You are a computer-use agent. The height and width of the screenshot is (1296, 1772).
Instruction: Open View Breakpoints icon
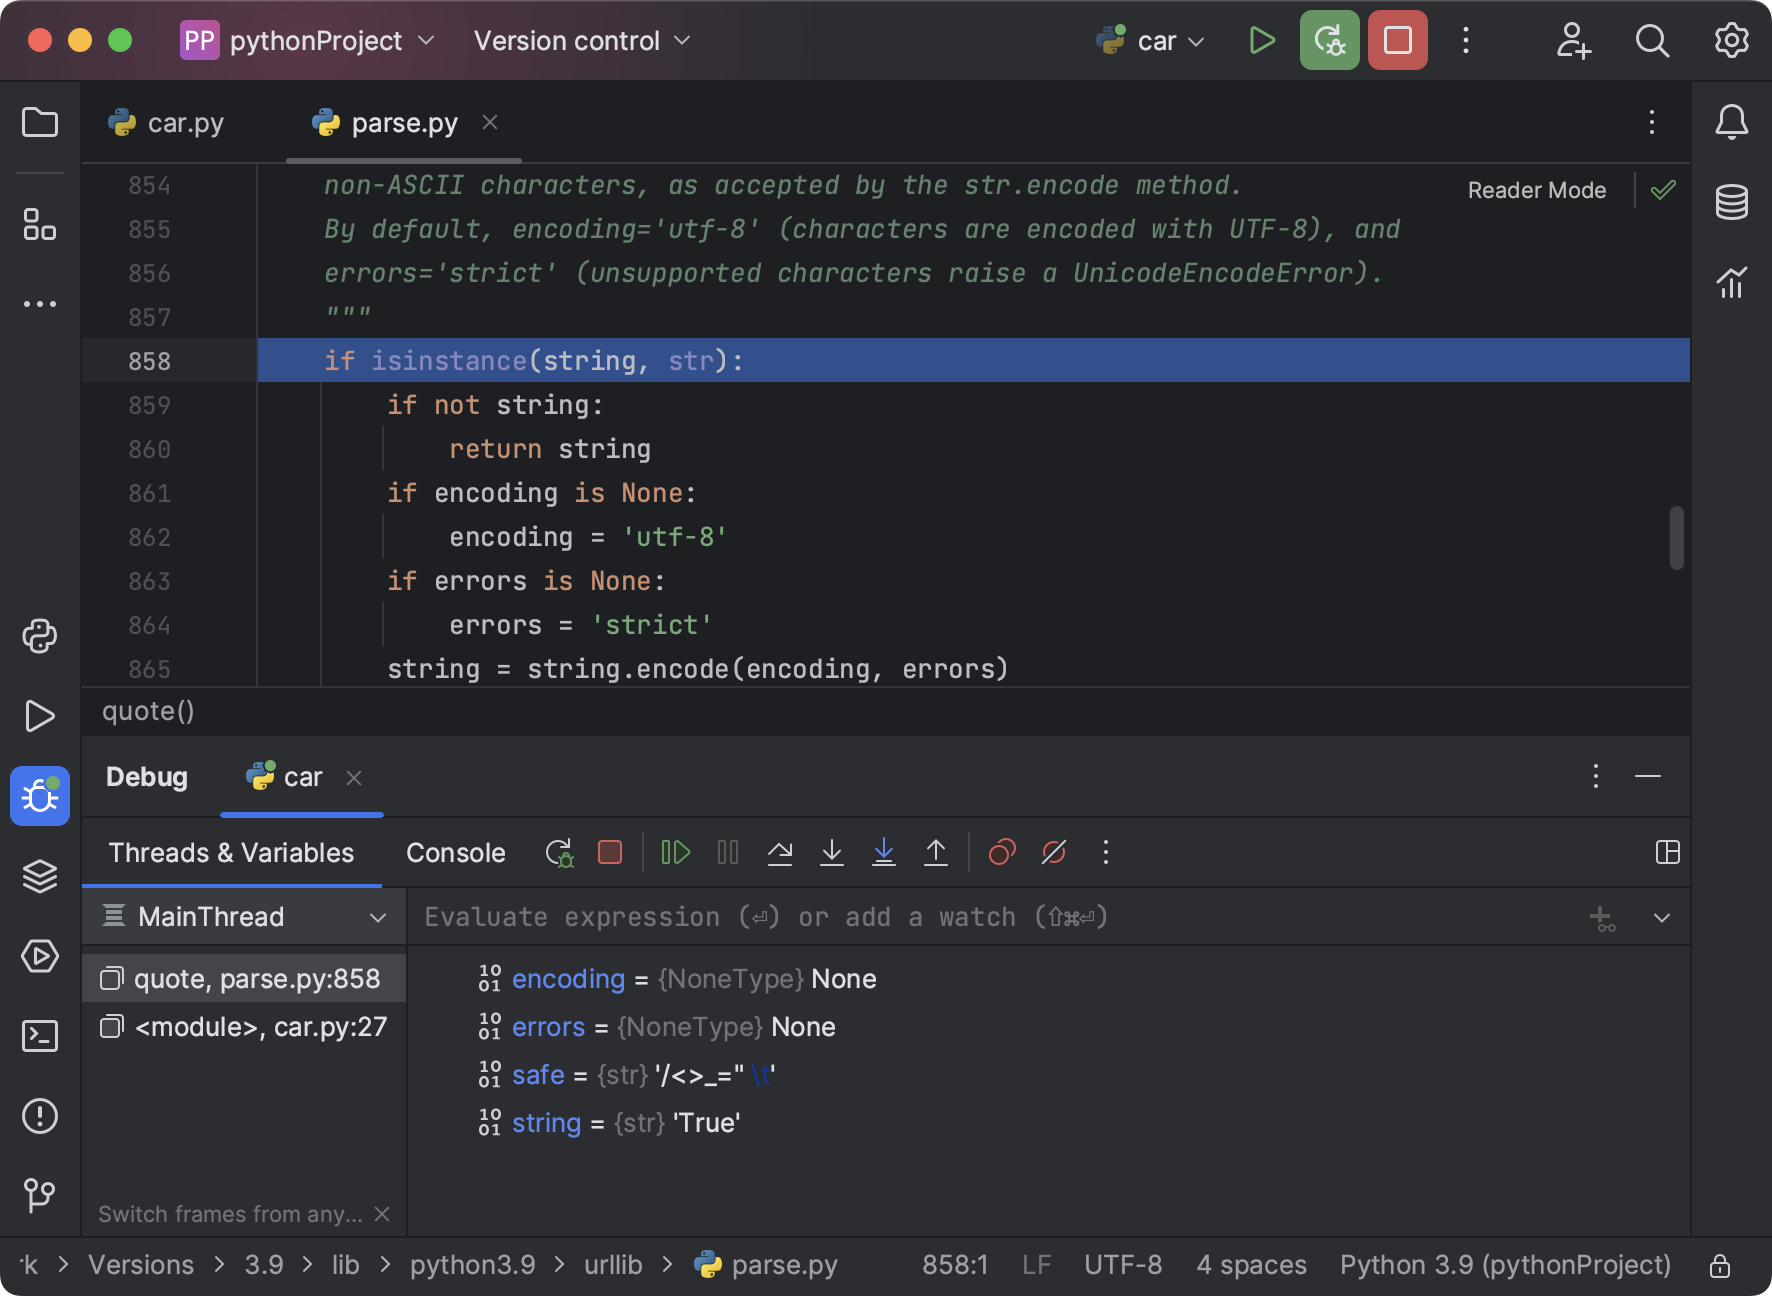click(1002, 853)
